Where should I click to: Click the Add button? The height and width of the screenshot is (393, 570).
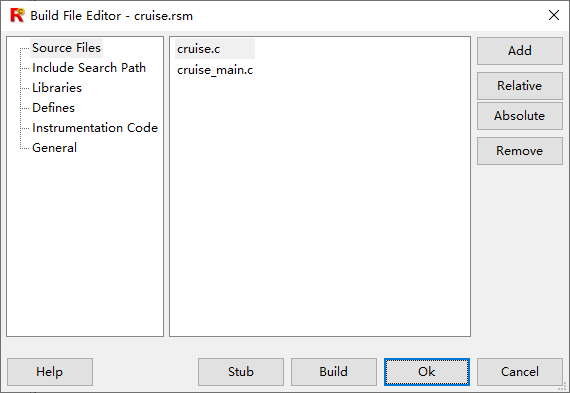pyautogui.click(x=519, y=51)
